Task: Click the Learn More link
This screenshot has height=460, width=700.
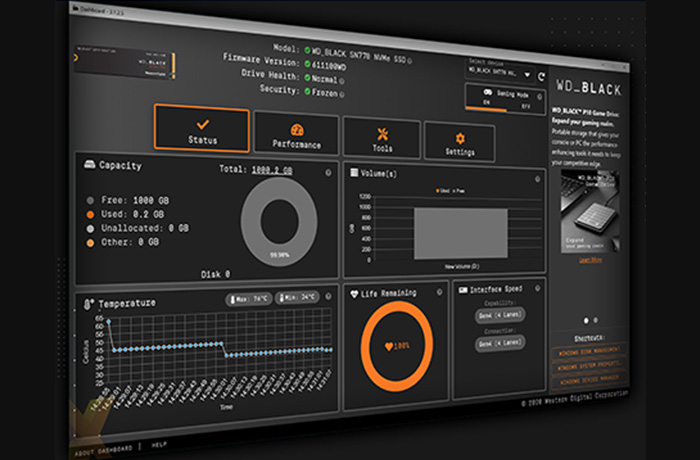Action: 590,260
